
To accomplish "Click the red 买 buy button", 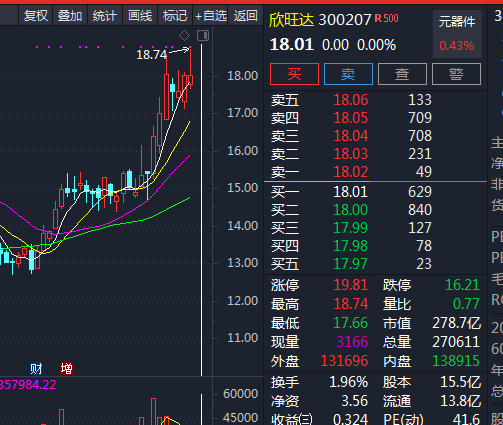I will pos(294,74).
